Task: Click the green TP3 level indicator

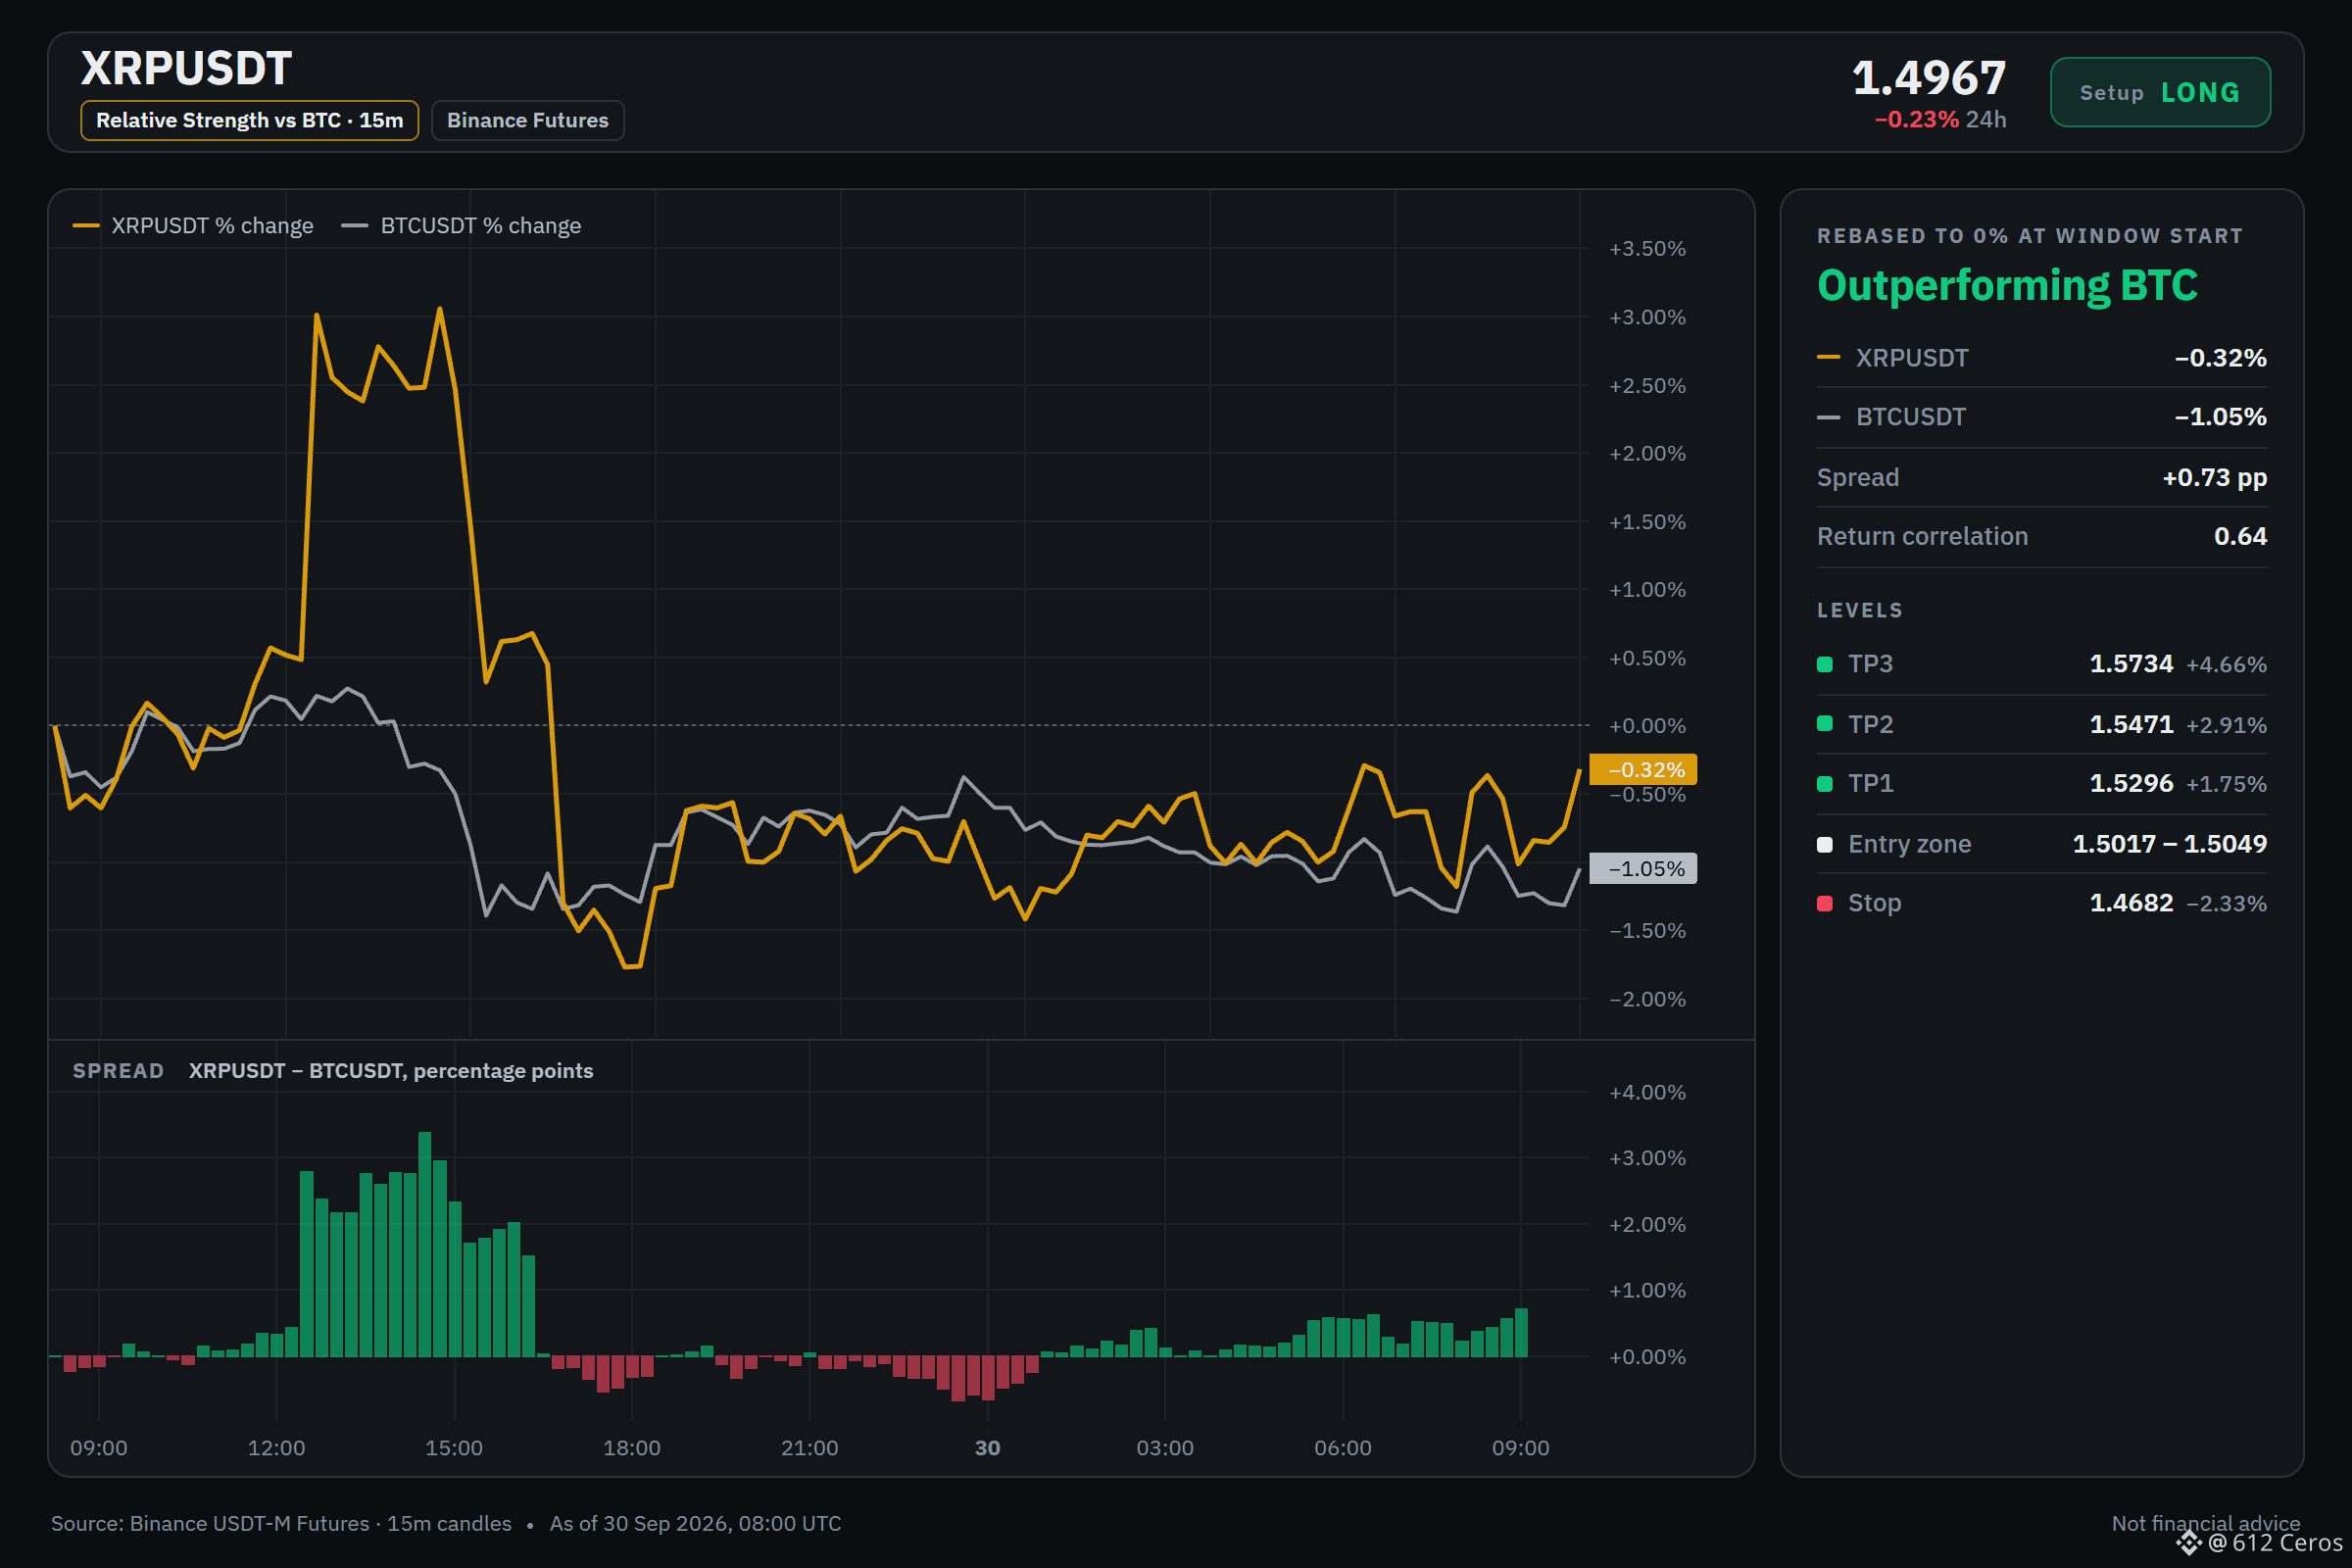Action: (x=1824, y=664)
